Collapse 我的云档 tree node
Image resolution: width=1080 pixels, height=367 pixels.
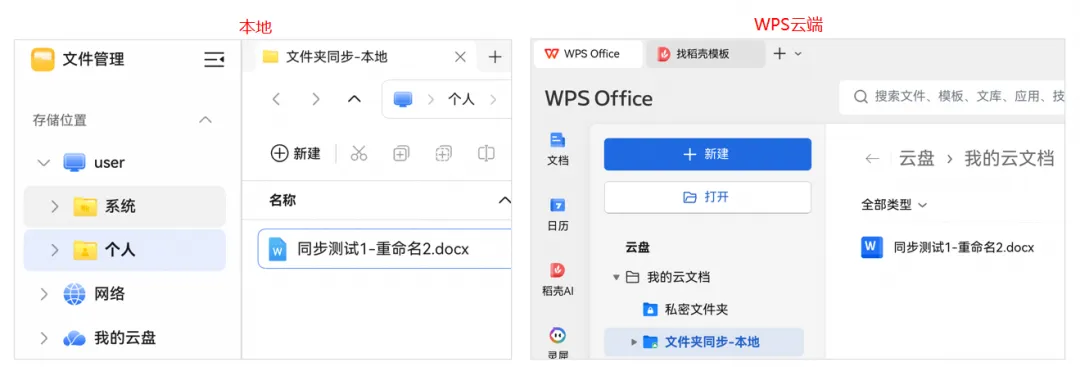[616, 277]
